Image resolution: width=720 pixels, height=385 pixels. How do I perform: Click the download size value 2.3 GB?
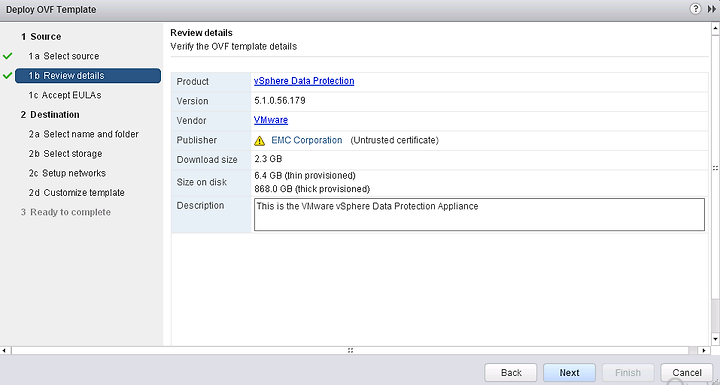[x=268, y=159]
